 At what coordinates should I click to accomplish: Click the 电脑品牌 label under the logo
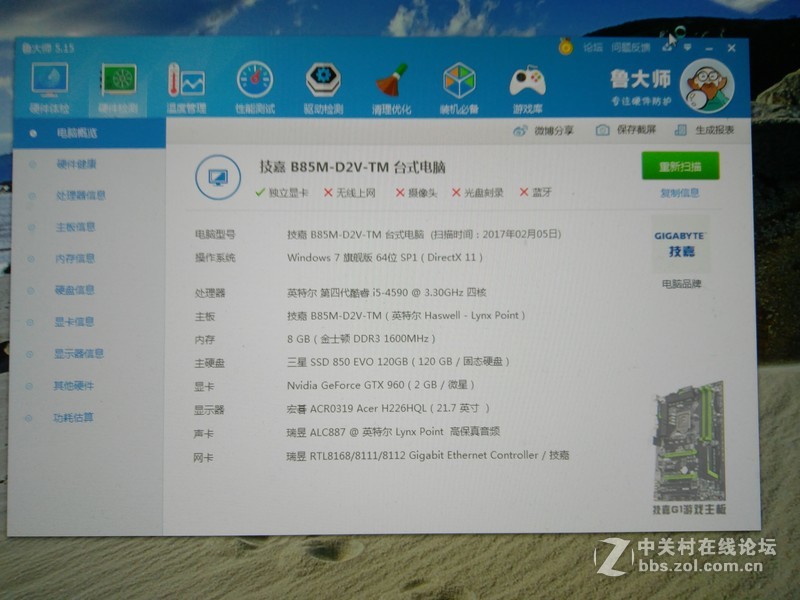[682, 284]
